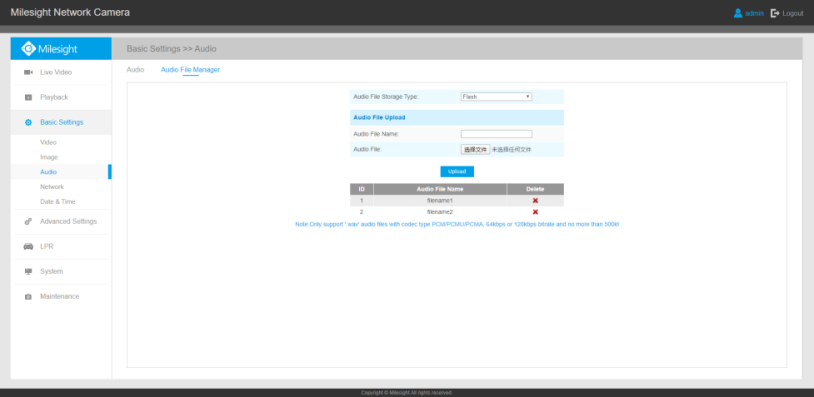Screen dimensions: 814x397
Task: Click the Delete column header
Action: click(x=535, y=189)
